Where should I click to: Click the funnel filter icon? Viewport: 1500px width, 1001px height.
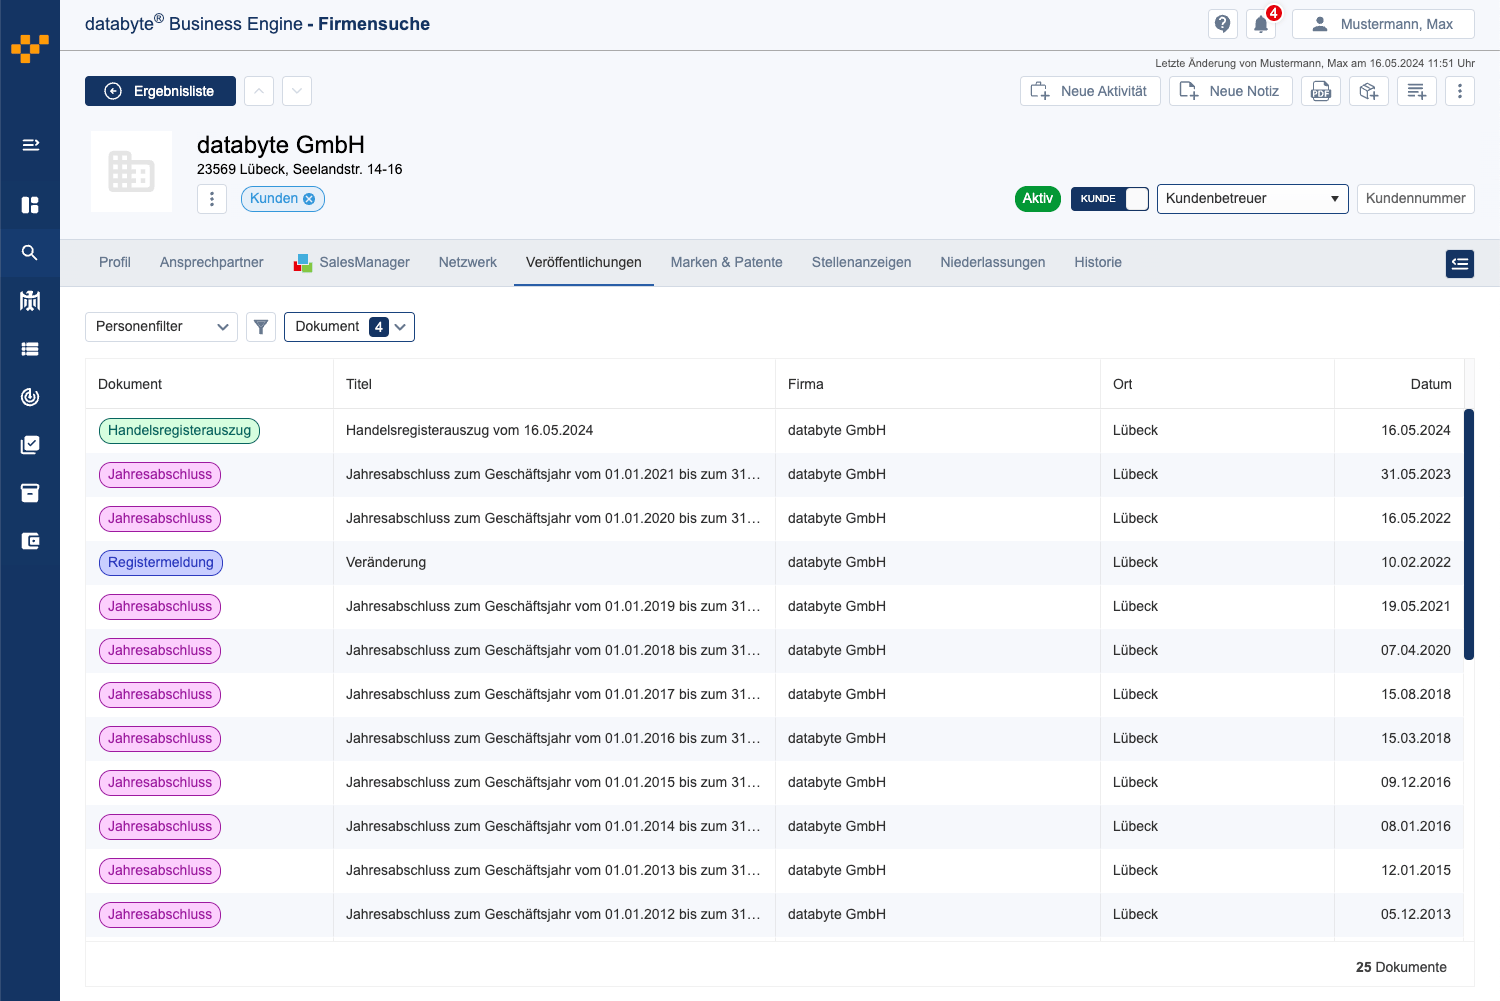261,327
